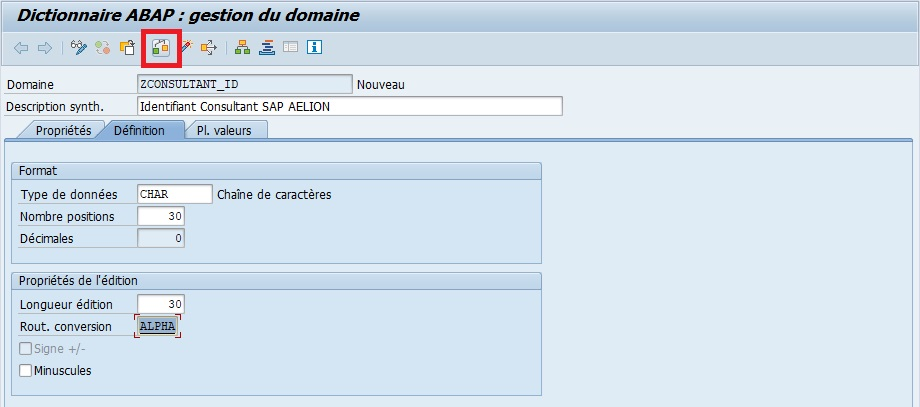920x407 pixels.
Task: Click the Description synth. text field
Action: click(x=349, y=106)
